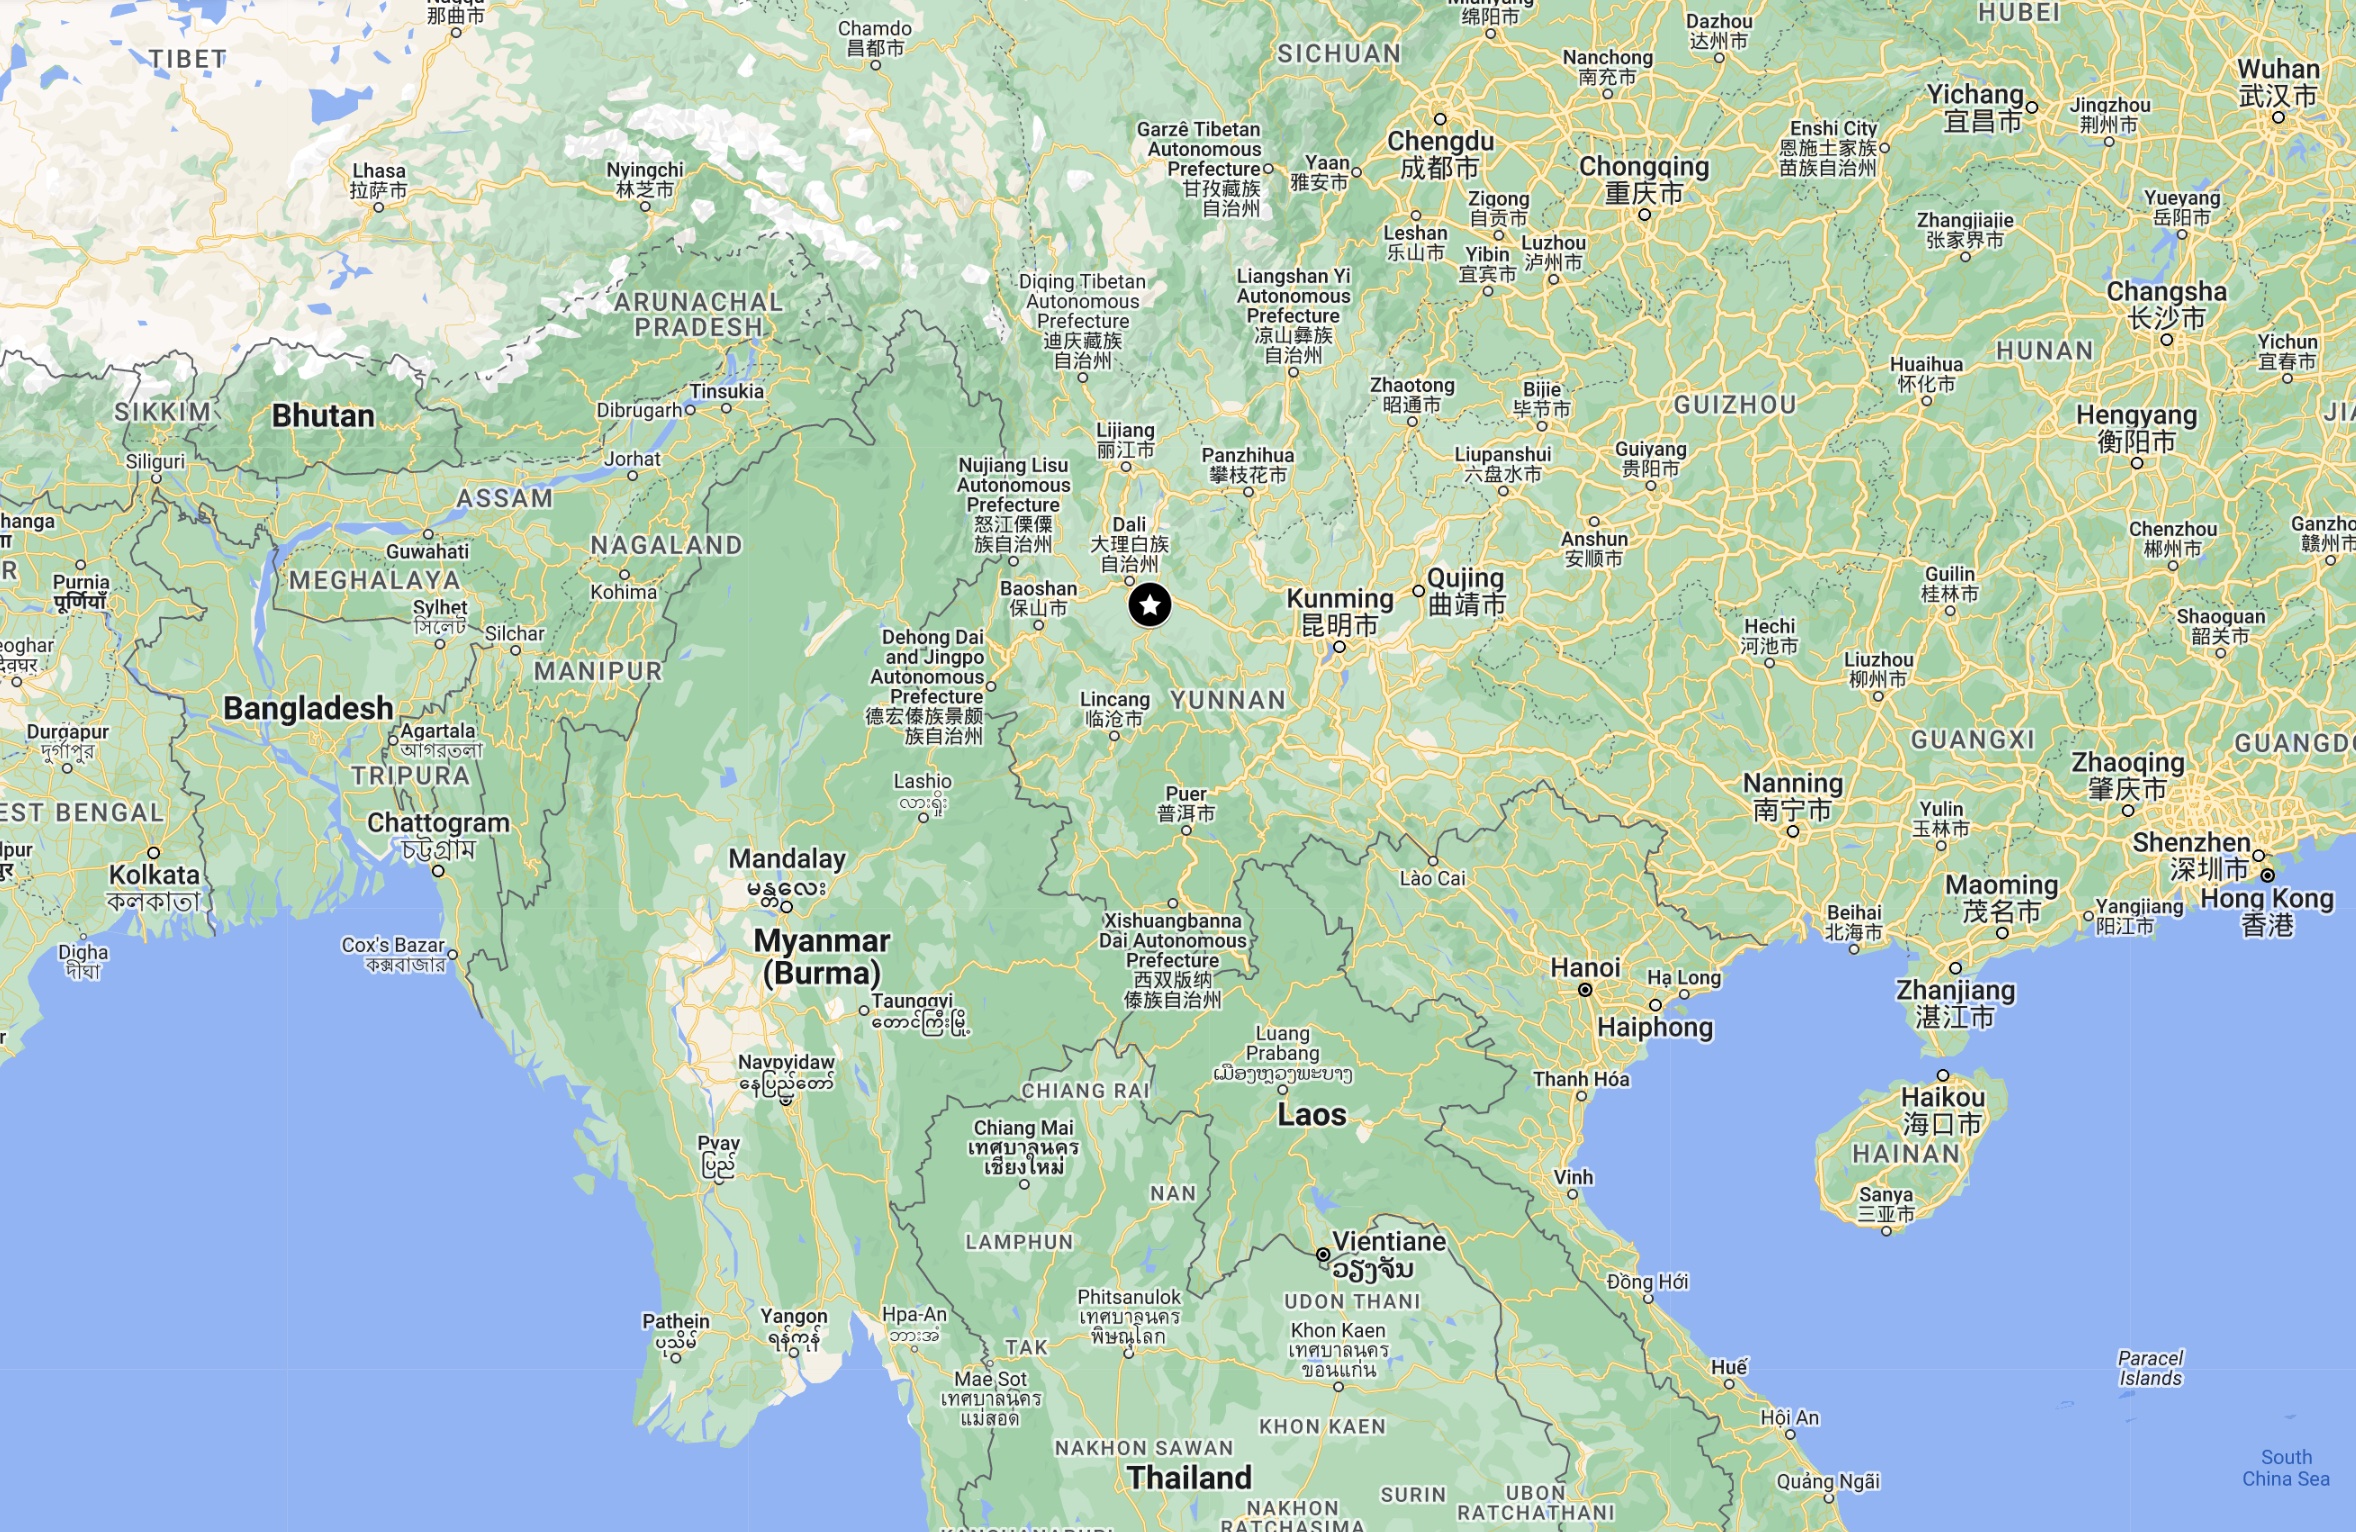Select the Paracel Islands label
Image resolution: width=2356 pixels, height=1532 pixels.
pyautogui.click(x=2150, y=1368)
